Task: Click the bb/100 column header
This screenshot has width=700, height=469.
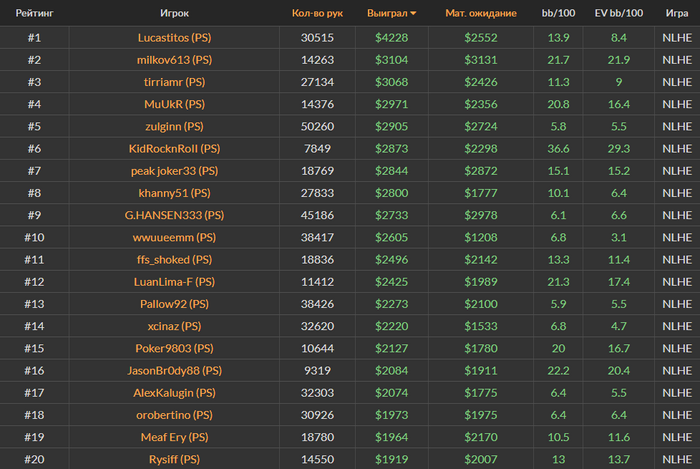Action: point(558,14)
